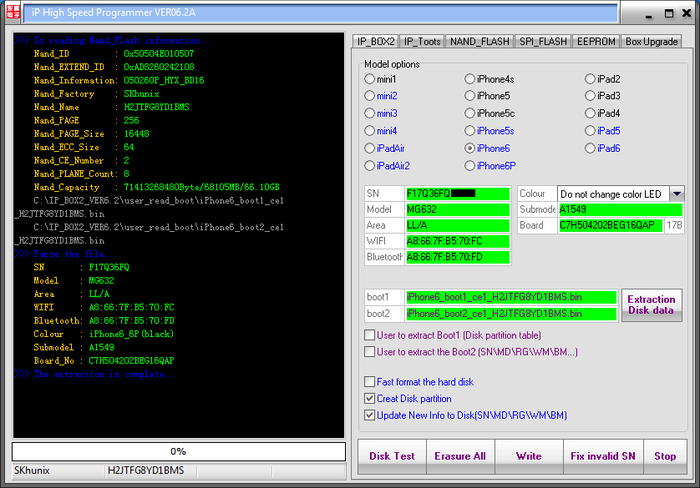This screenshot has height=488, width=700.
Task: Click the WIFI address input field
Action: pyautogui.click(x=459, y=241)
